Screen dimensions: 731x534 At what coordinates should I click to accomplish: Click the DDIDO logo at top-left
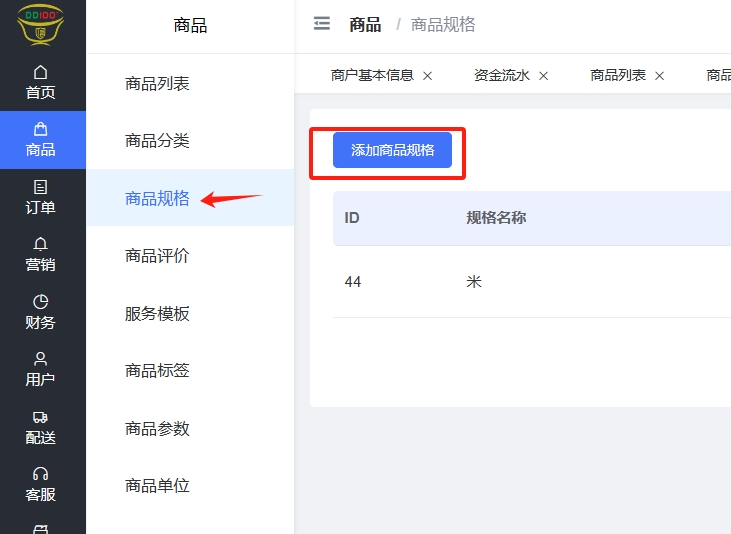(41, 24)
